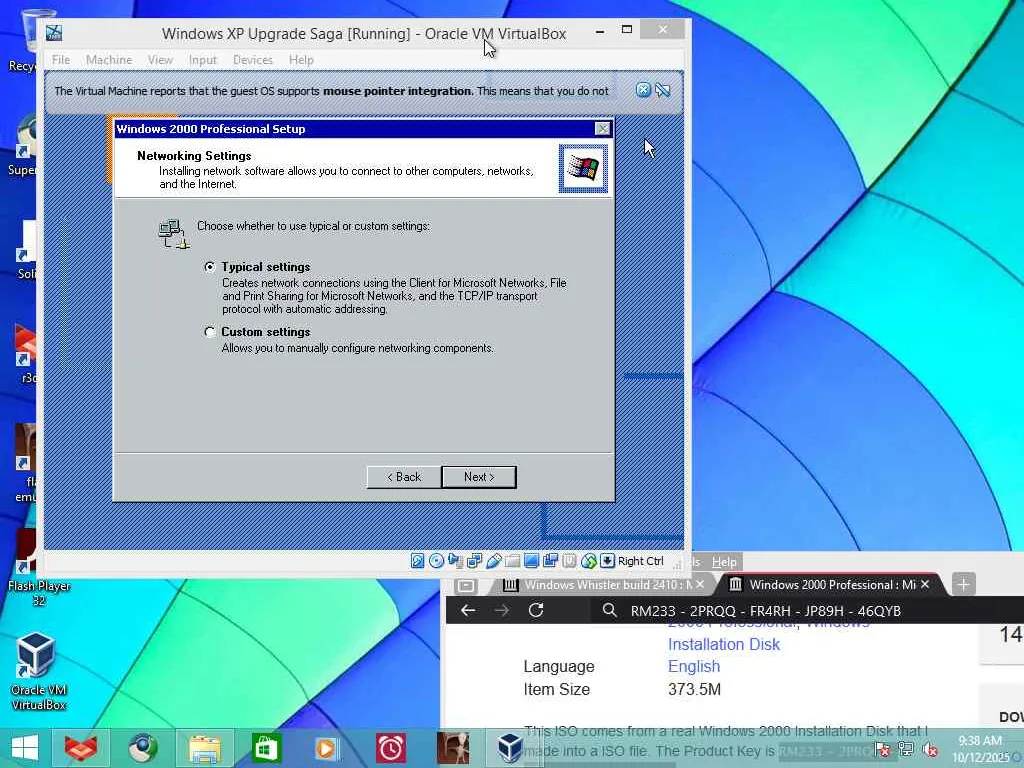Open the Oracle VM VirtualBox desktop shortcut
The width and height of the screenshot is (1024, 768).
[37, 669]
